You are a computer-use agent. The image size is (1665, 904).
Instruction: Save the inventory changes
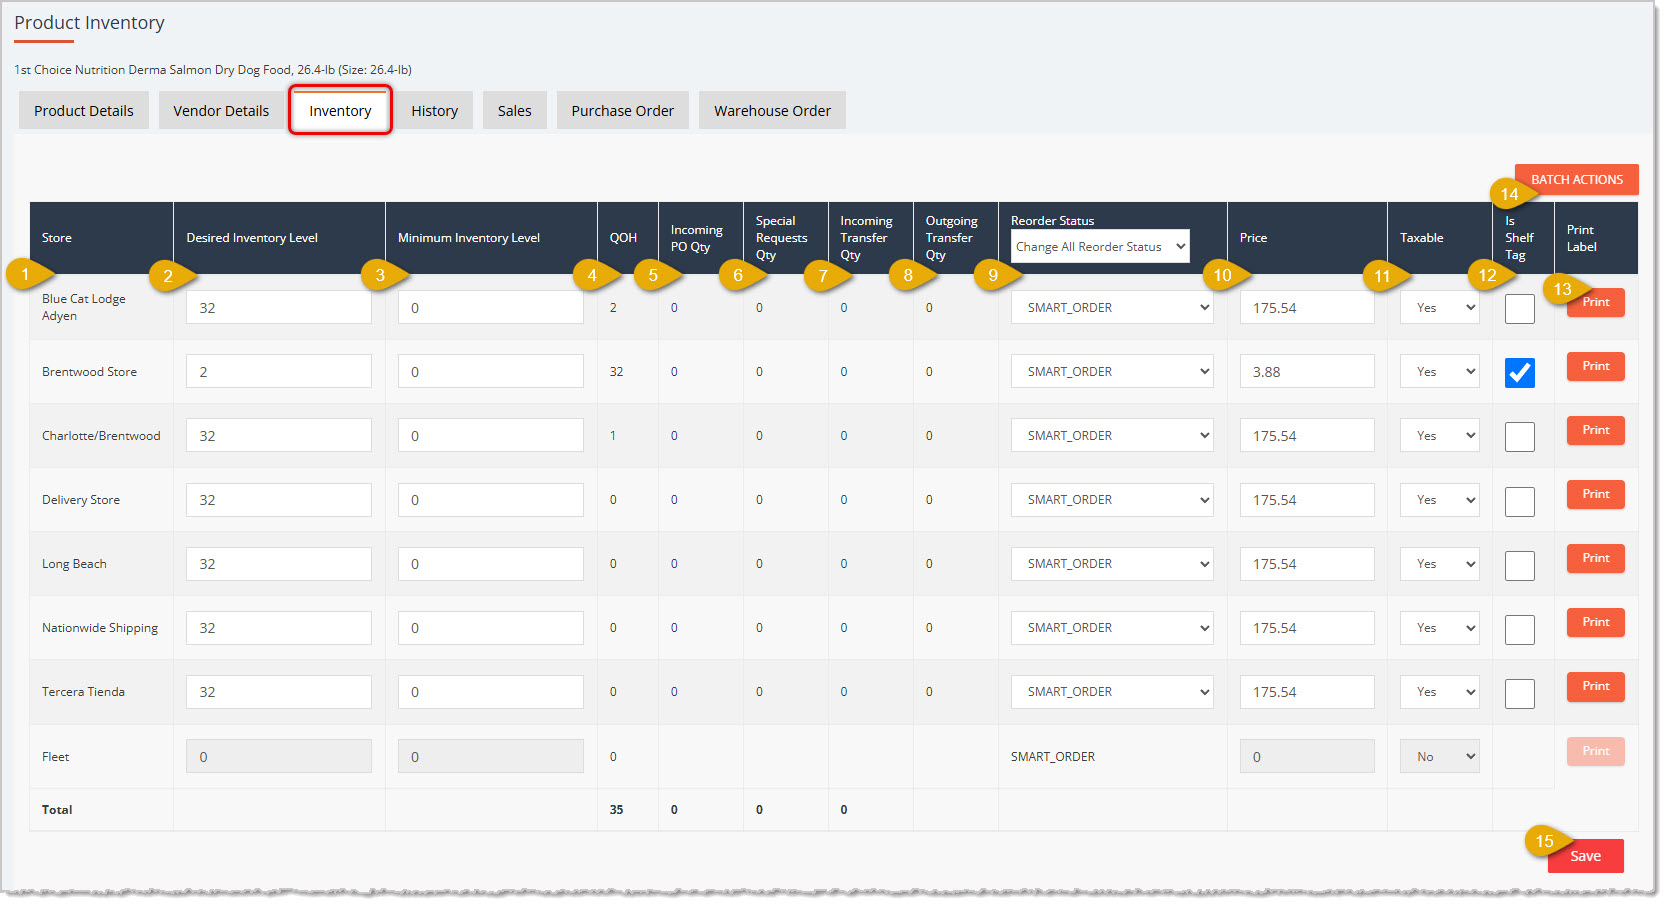(1586, 856)
